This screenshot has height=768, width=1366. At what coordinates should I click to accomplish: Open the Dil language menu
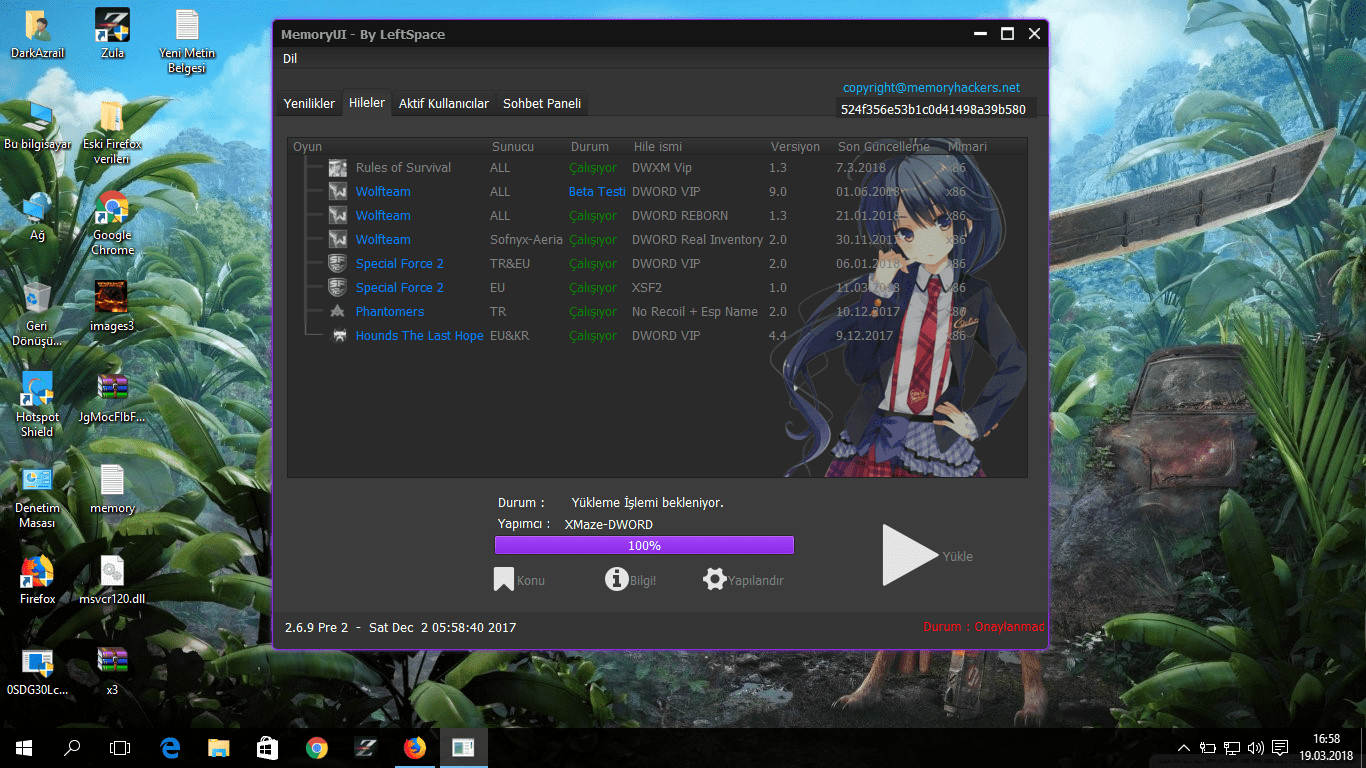click(x=290, y=59)
